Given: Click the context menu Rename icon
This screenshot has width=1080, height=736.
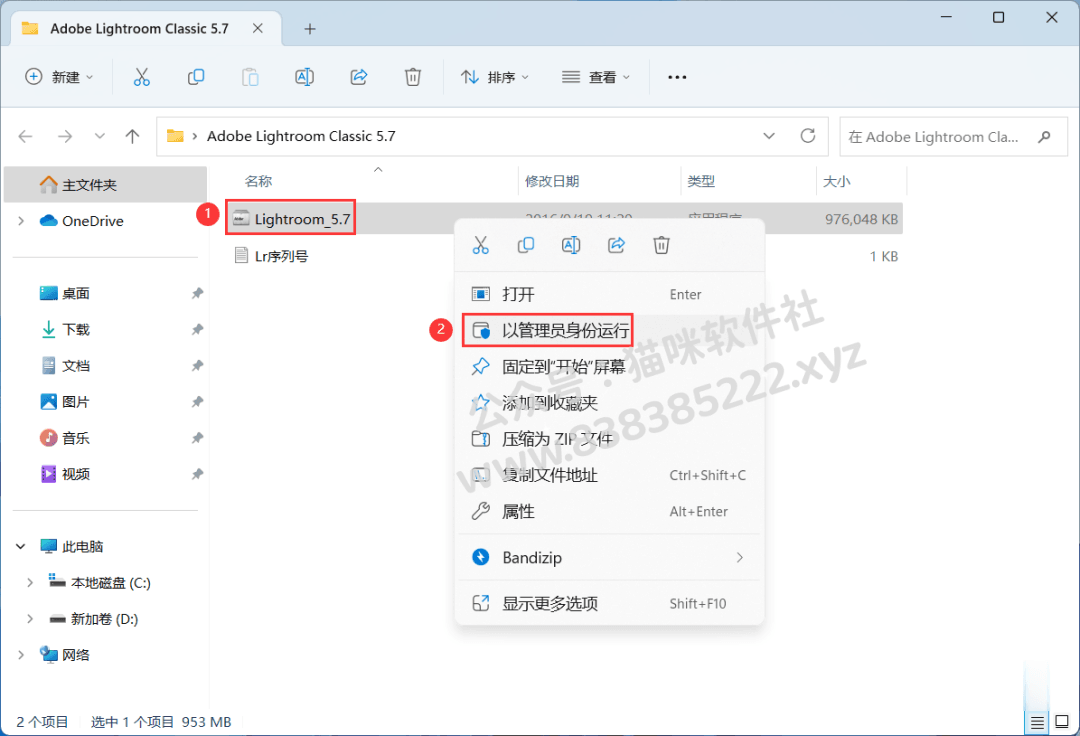Looking at the screenshot, I should point(571,245).
